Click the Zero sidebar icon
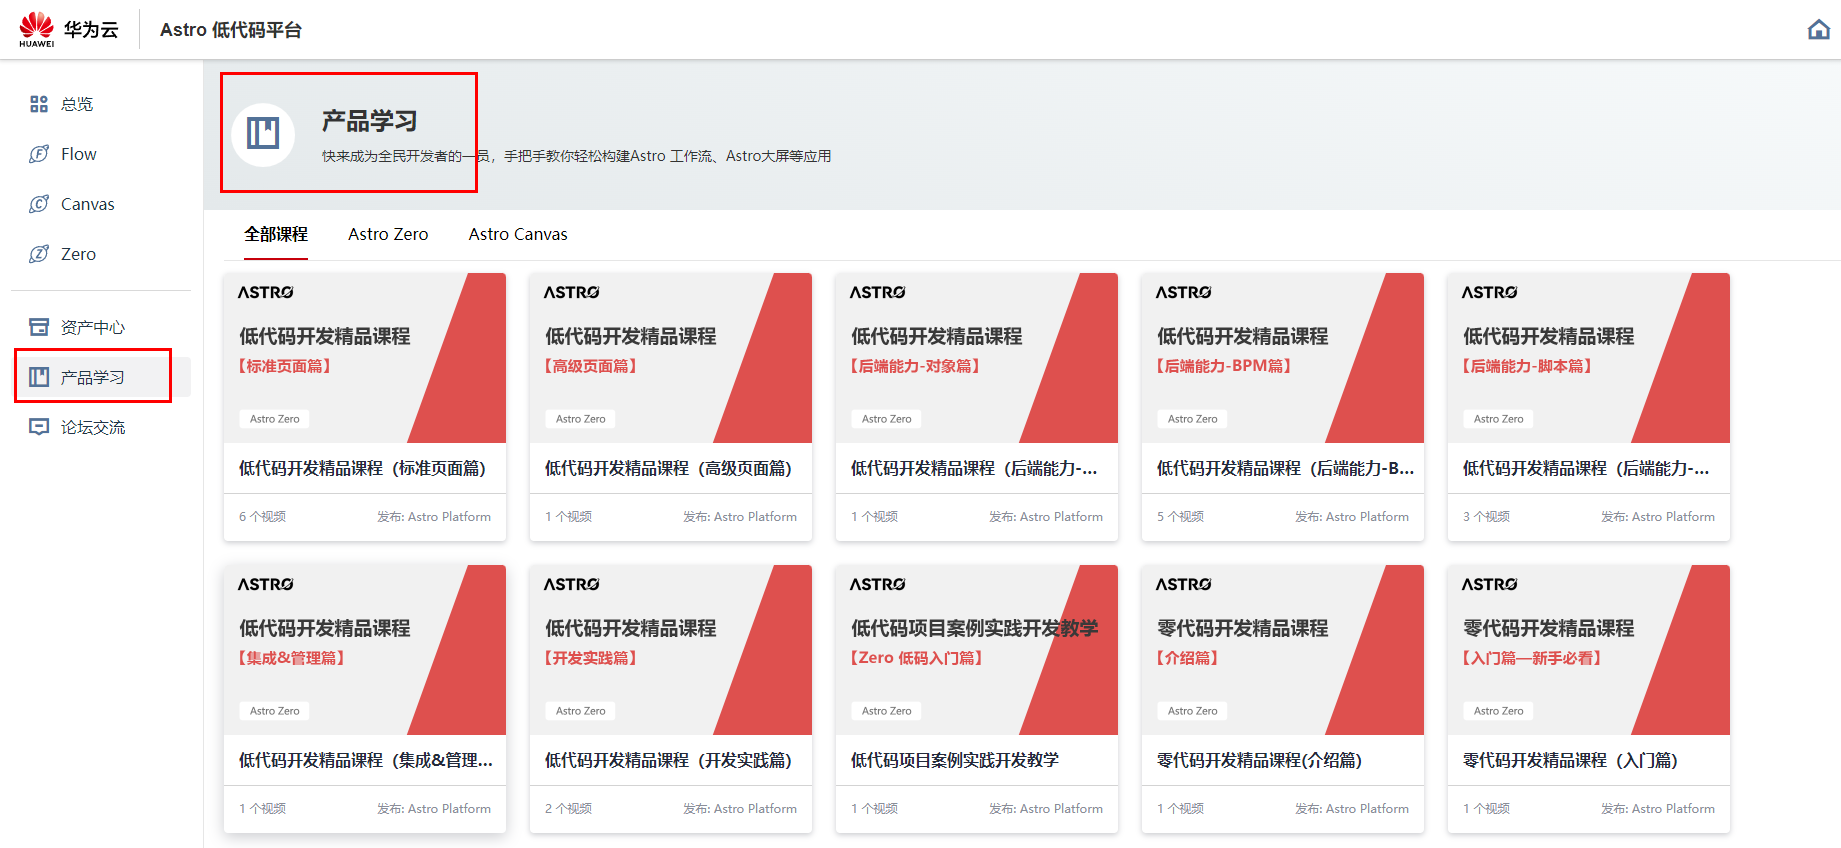This screenshot has height=848, width=1841. (39, 254)
